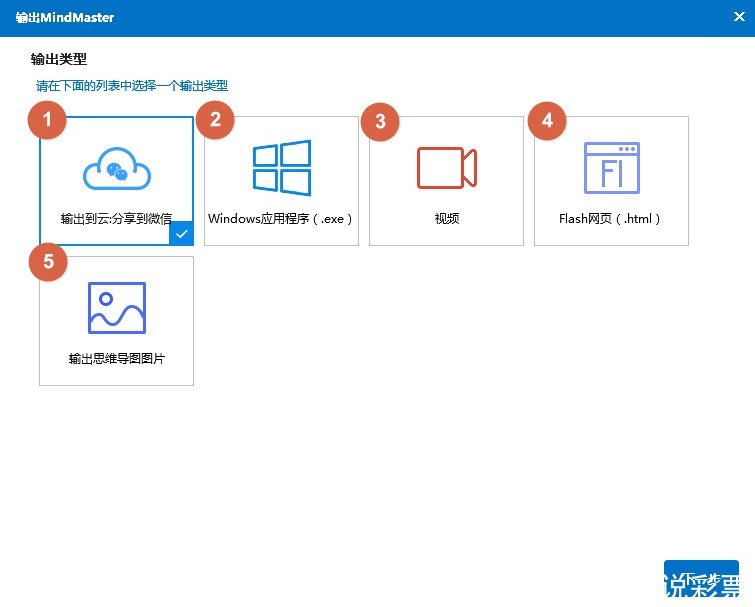Pick the Flash Fl webpage icon

(612, 168)
